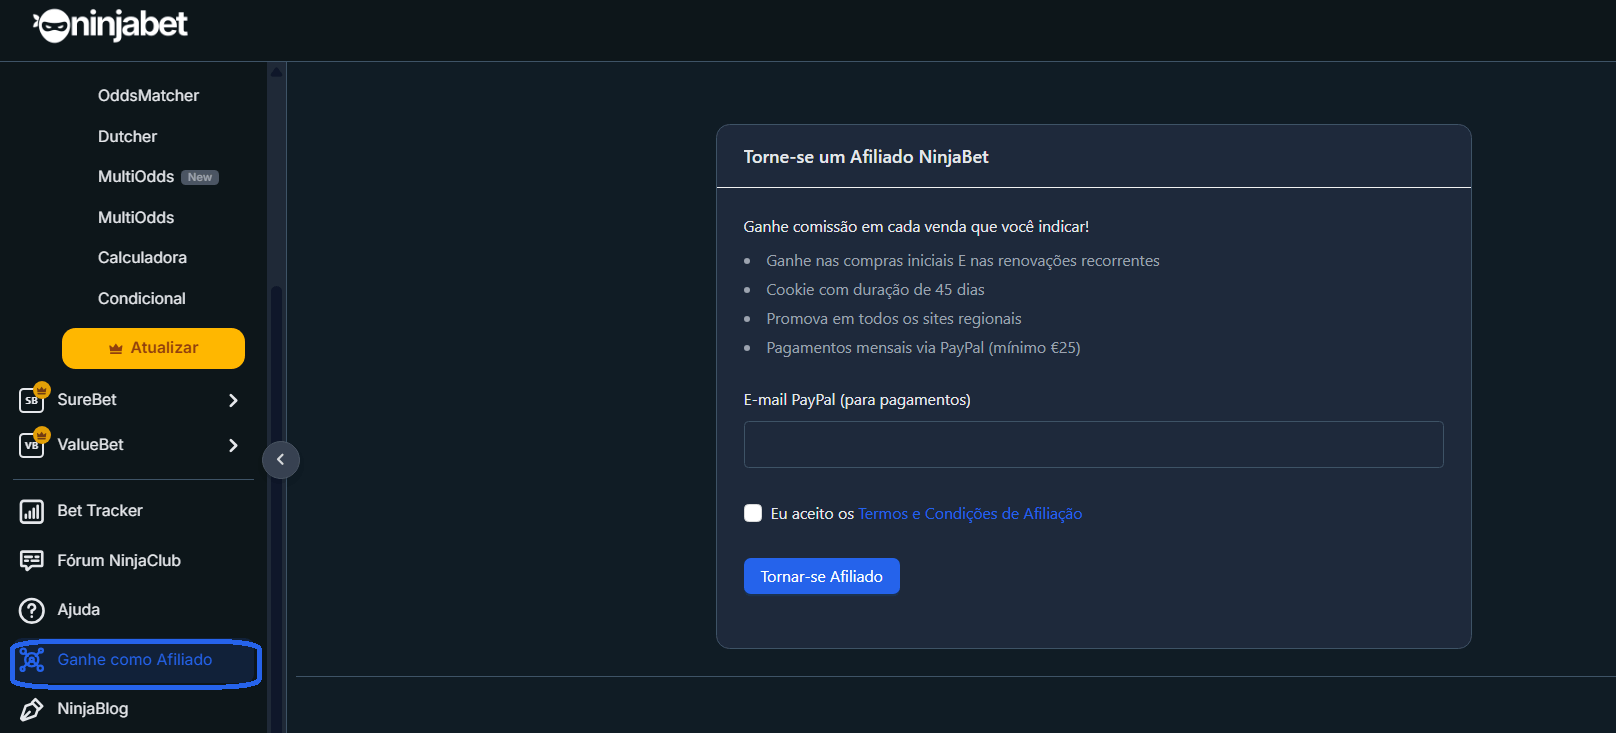
Task: Open SureBet menu item
Action: (x=87, y=400)
